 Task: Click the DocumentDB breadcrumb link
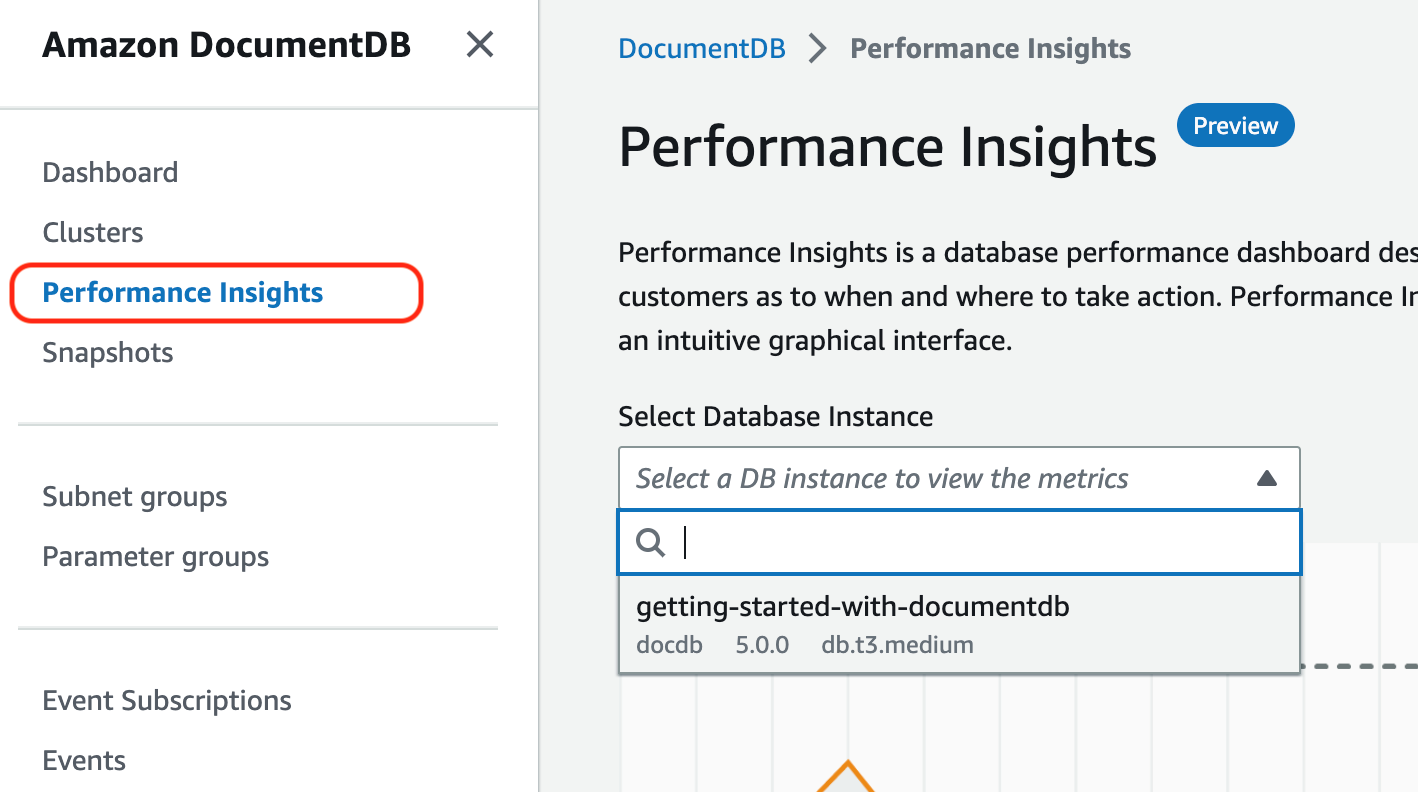(x=702, y=48)
